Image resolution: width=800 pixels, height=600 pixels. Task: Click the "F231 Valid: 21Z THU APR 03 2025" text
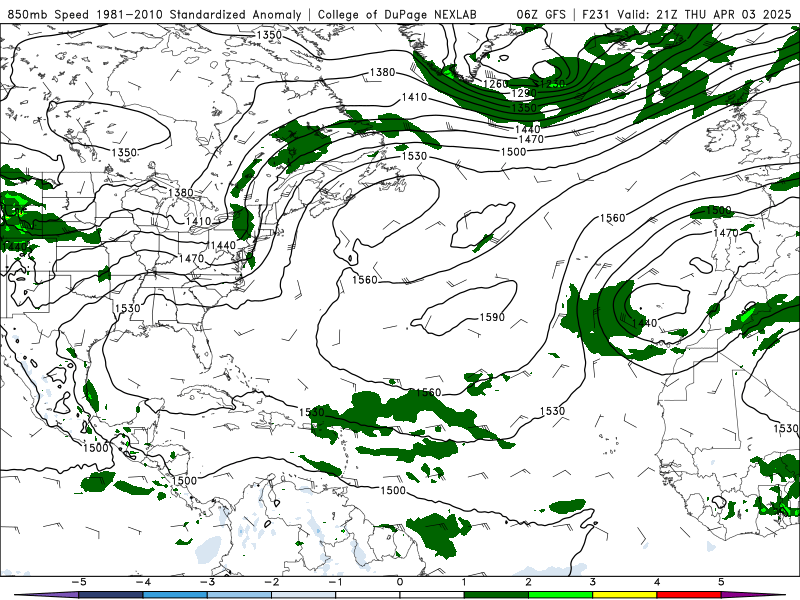[x=686, y=14]
